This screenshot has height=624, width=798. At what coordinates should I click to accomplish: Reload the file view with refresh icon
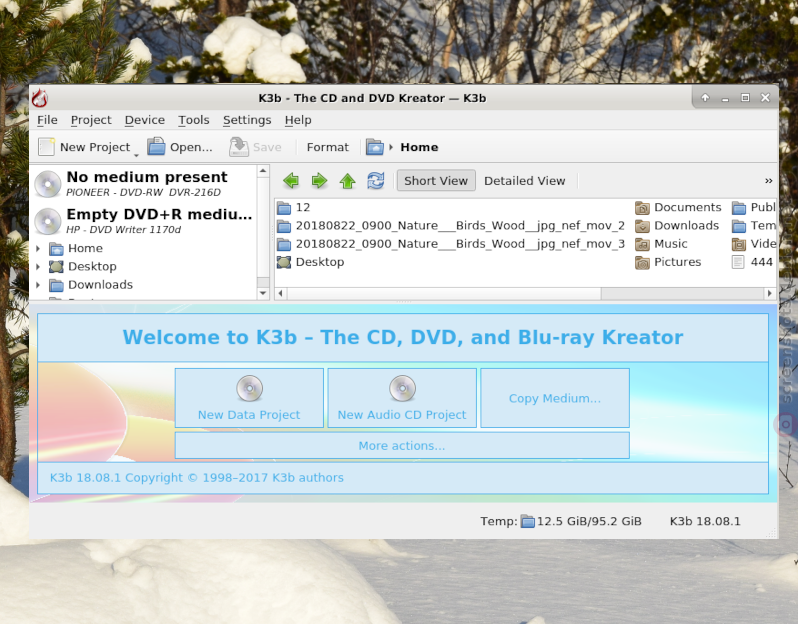click(x=376, y=181)
